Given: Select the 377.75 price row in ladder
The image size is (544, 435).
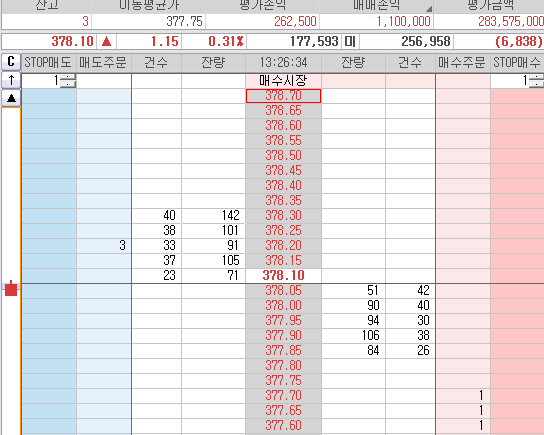Looking at the screenshot, I should (x=283, y=381).
